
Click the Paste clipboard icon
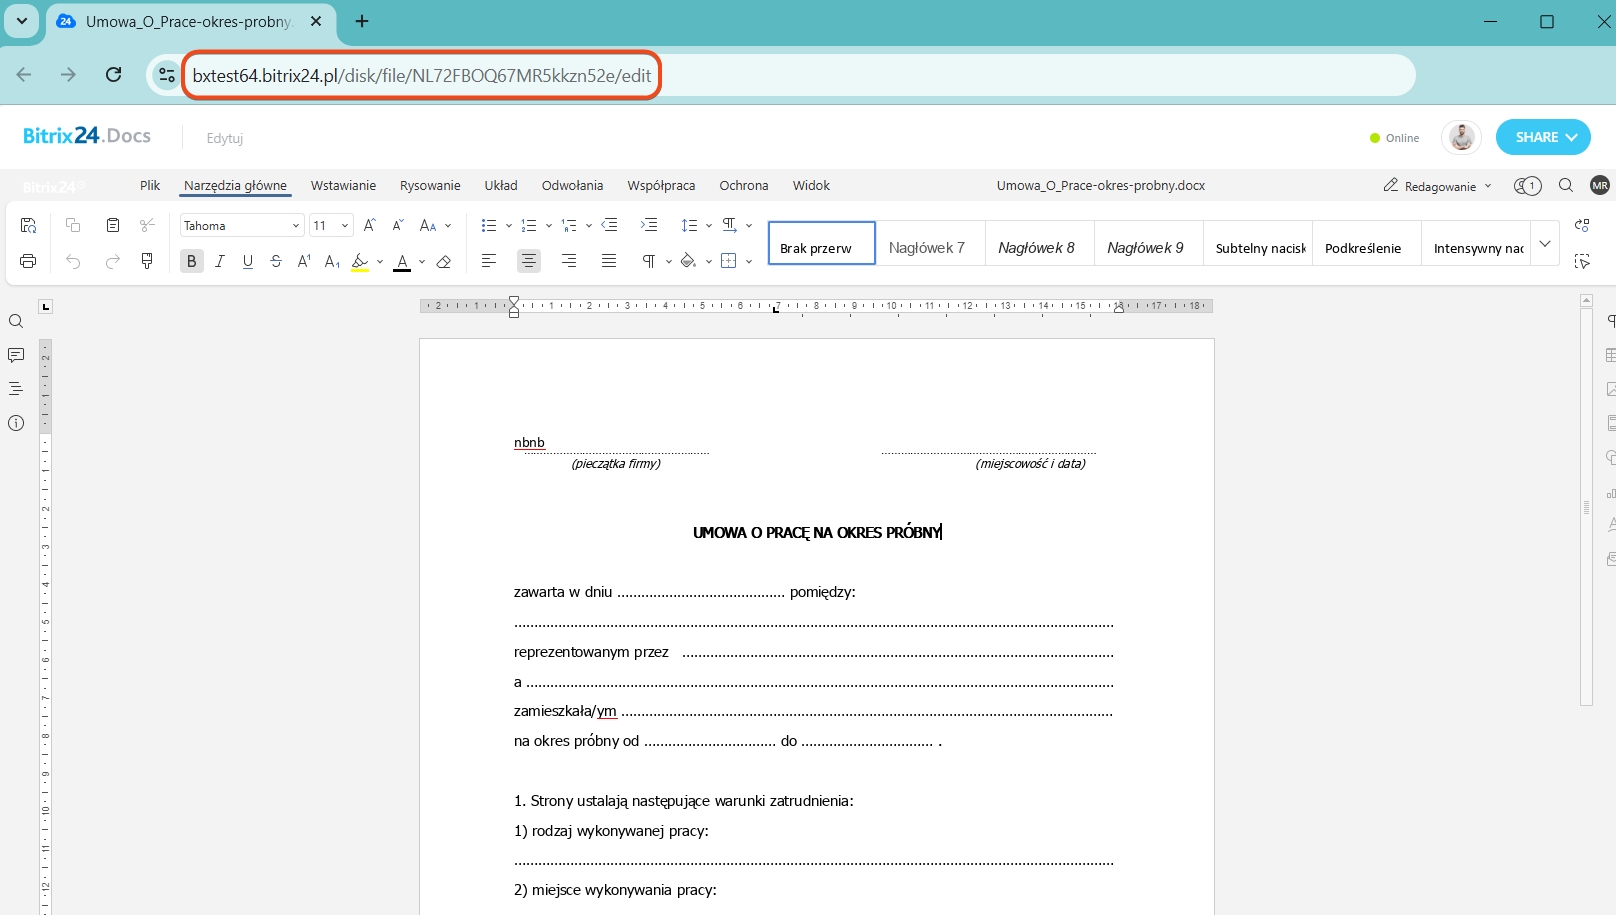coord(113,225)
